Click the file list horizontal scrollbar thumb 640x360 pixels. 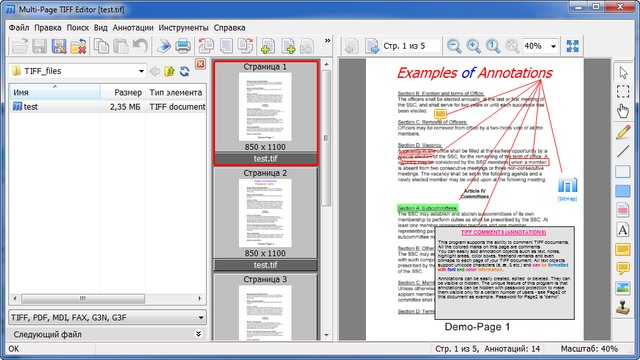coord(83,299)
